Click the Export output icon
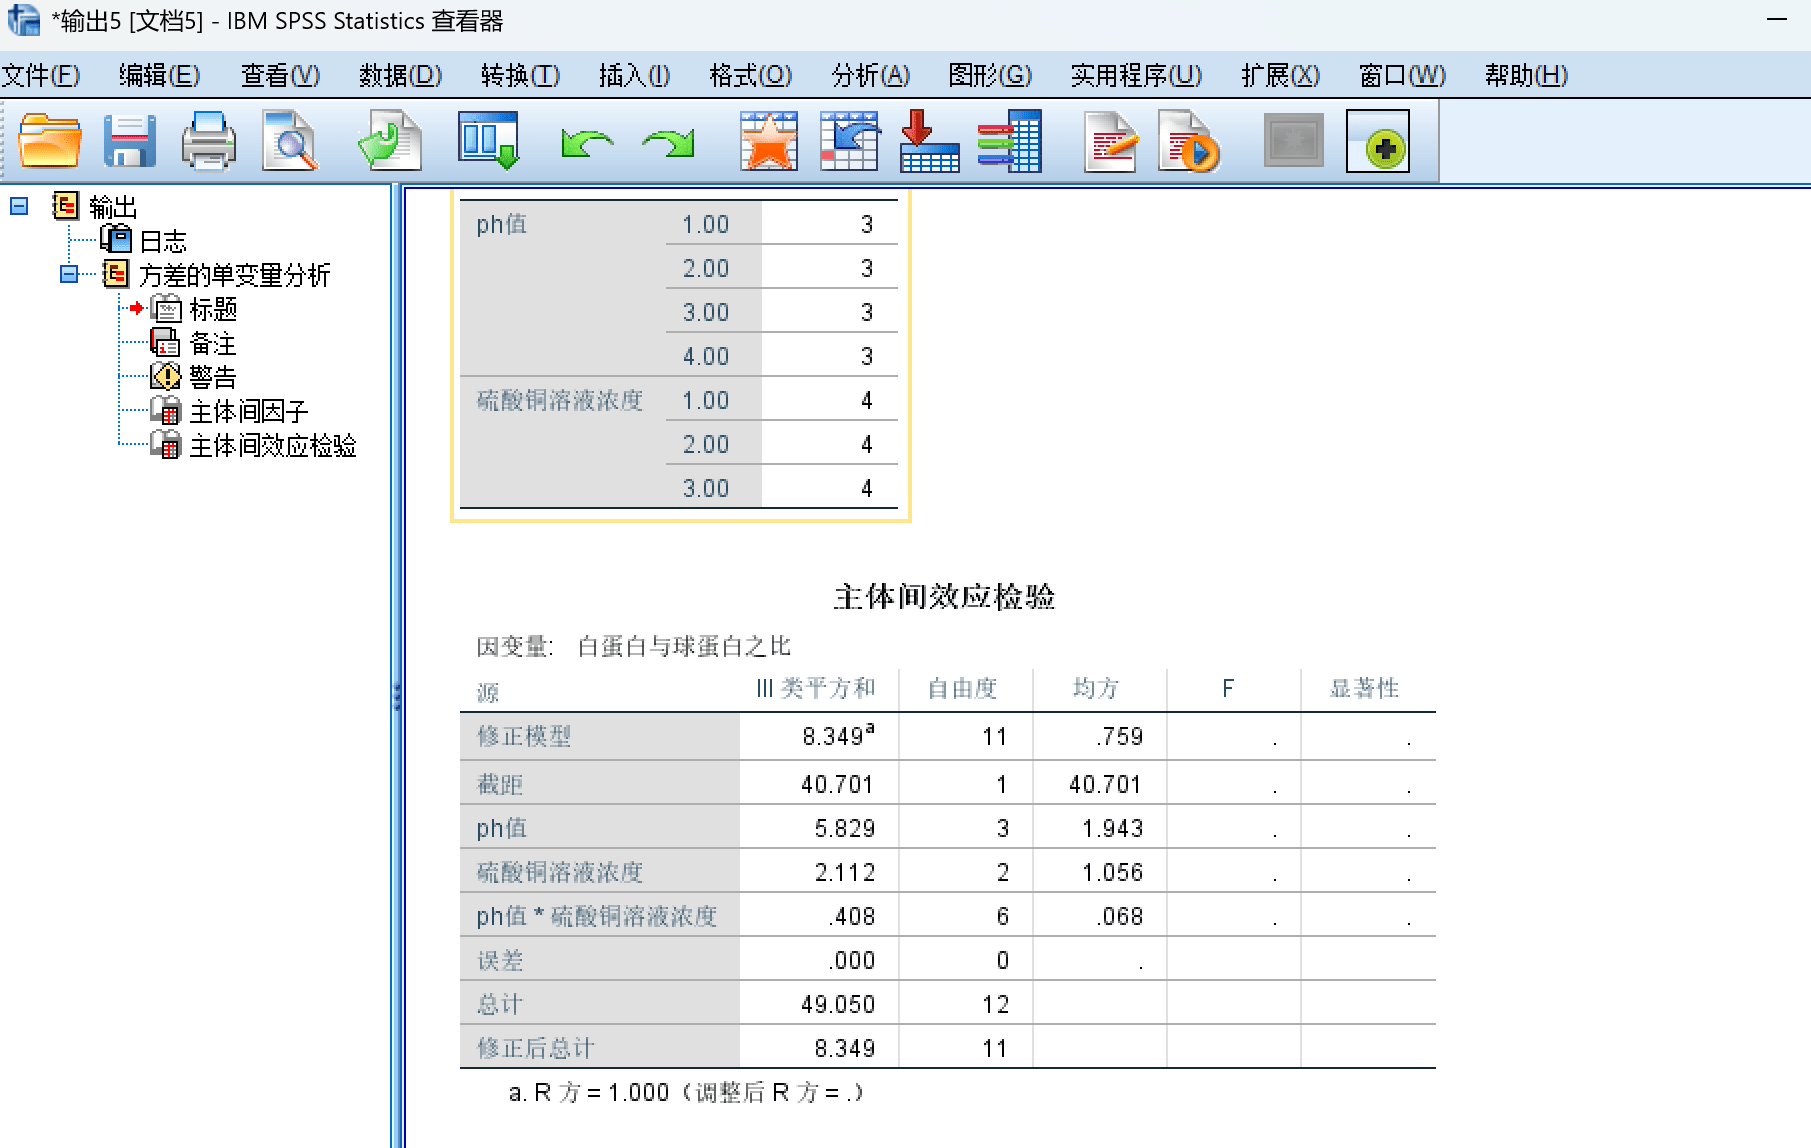Viewport: 1811px width, 1148px height. coord(389,141)
